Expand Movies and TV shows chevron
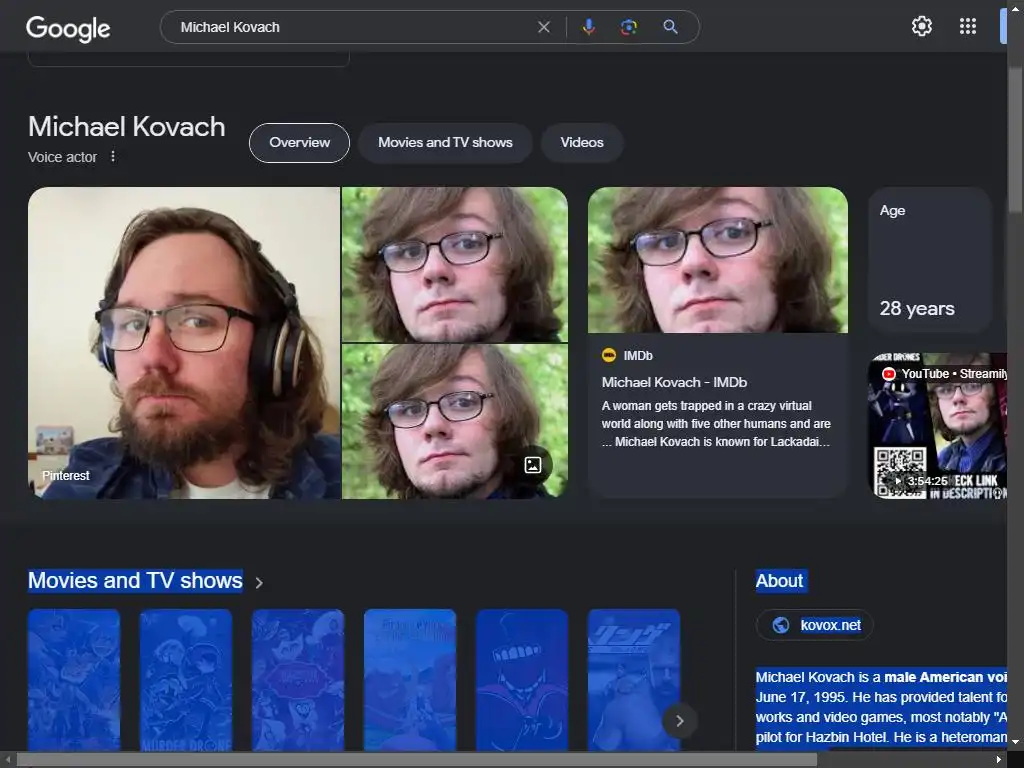Screen dimensions: 1024x768 click(259, 583)
